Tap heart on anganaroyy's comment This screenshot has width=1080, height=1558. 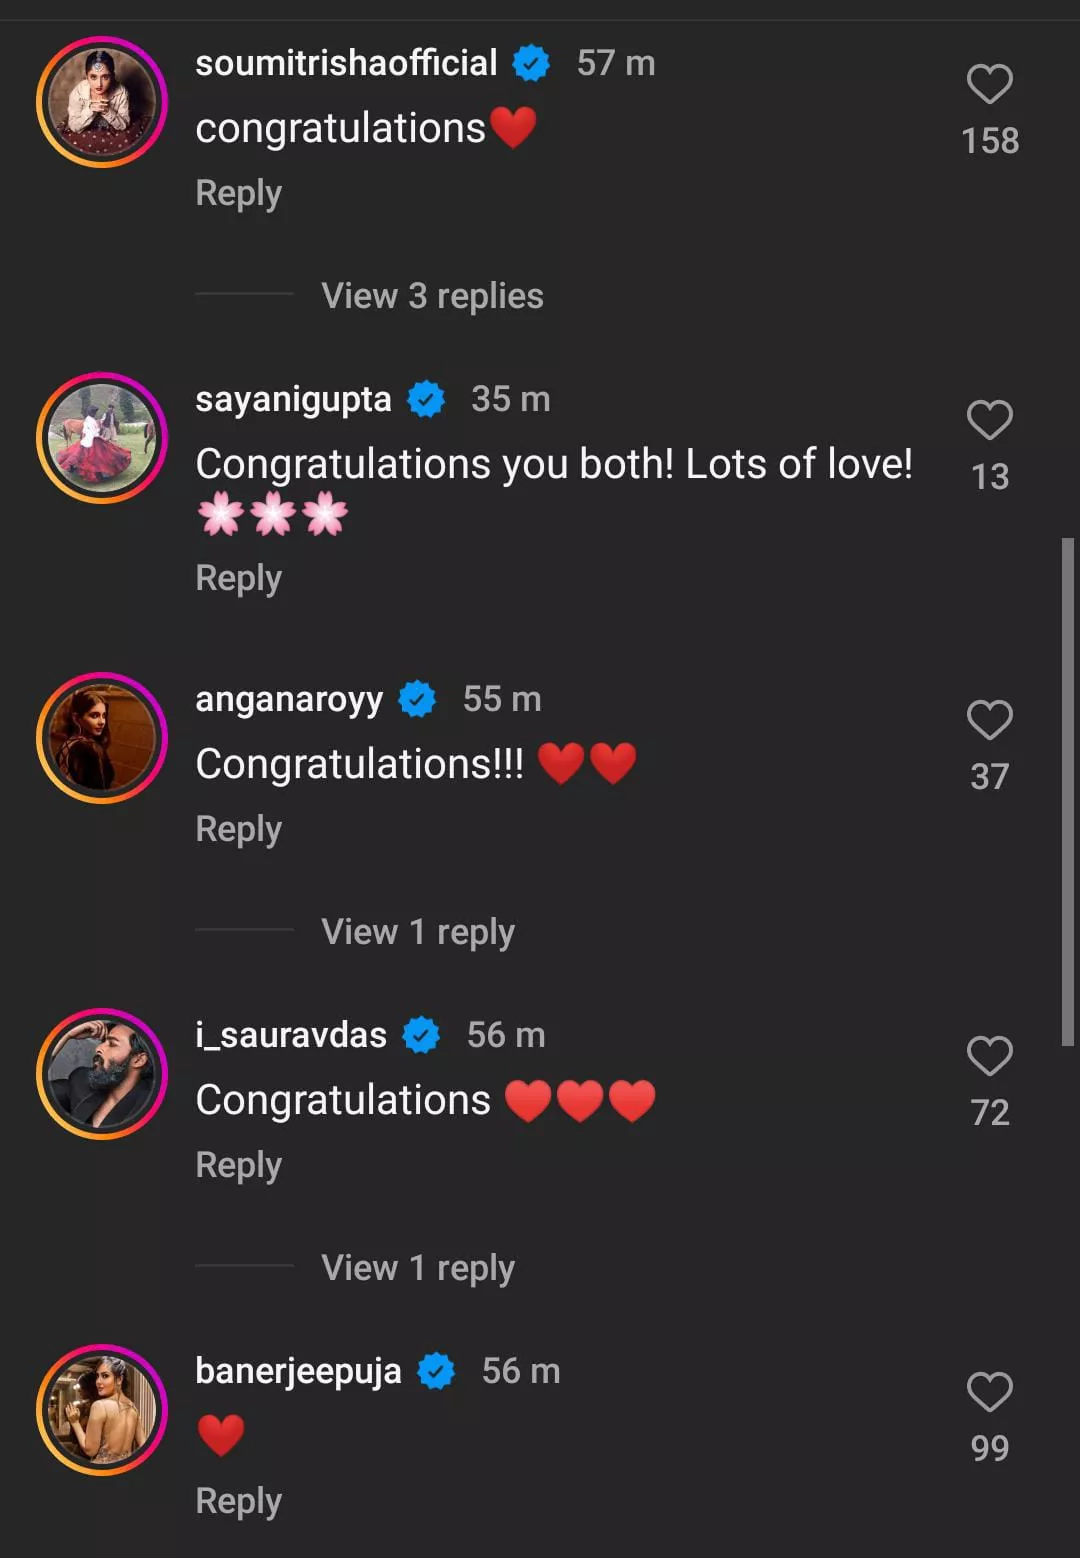pos(989,720)
